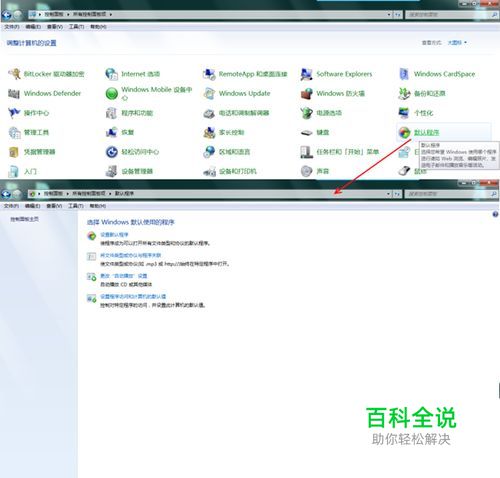Screen dimensions: 500x478
Task: Expand the address bar history dropdown, upper window
Action: tap(389, 15)
